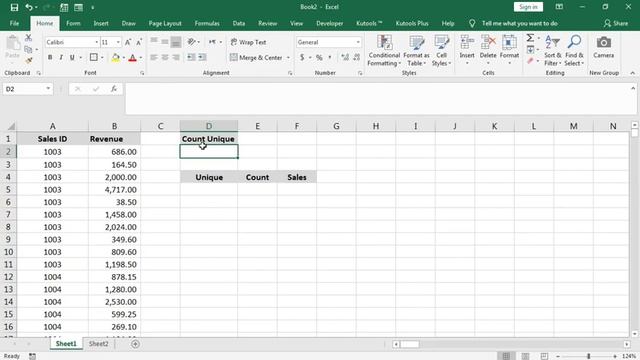Click the Percent Style icon
The image size is (640, 360).
point(319,58)
